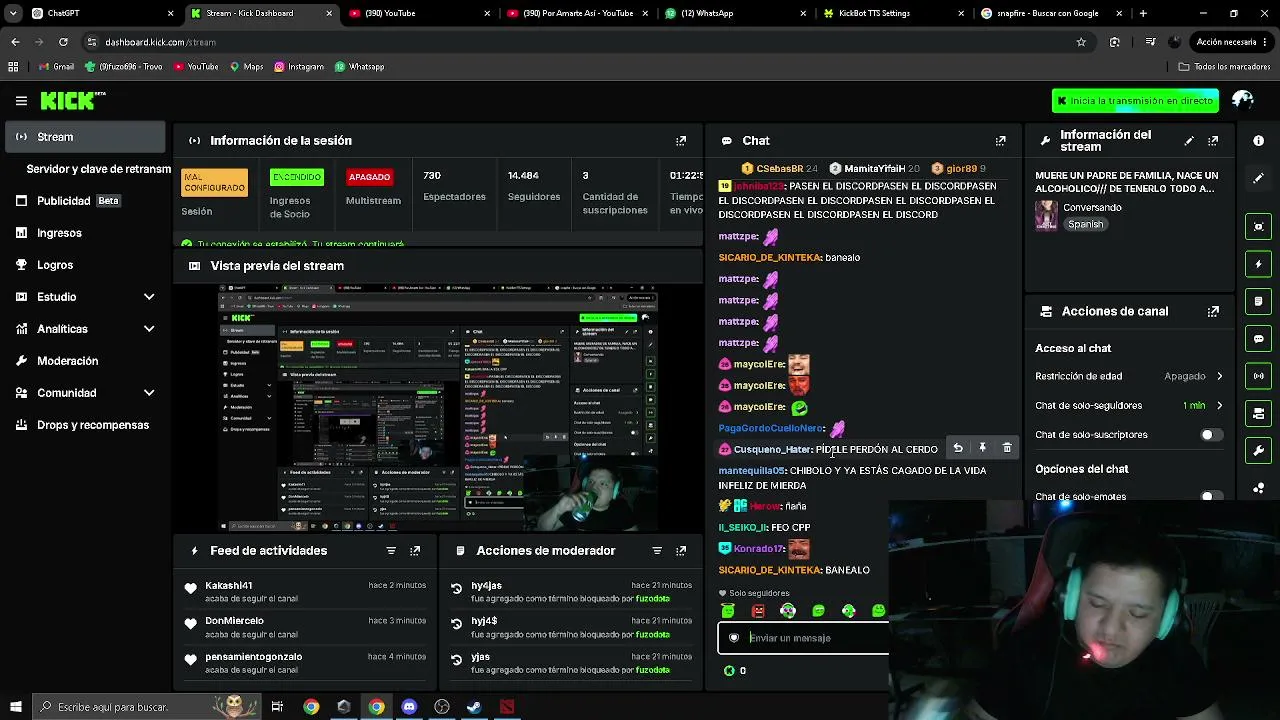Viewport: 1280px width, 720px height.
Task: Pop out the Acciones de canal panel
Action: point(1213,312)
